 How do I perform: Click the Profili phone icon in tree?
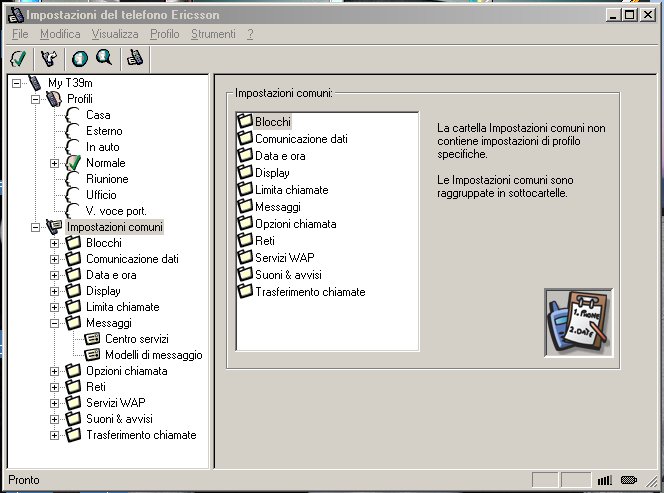[54, 99]
